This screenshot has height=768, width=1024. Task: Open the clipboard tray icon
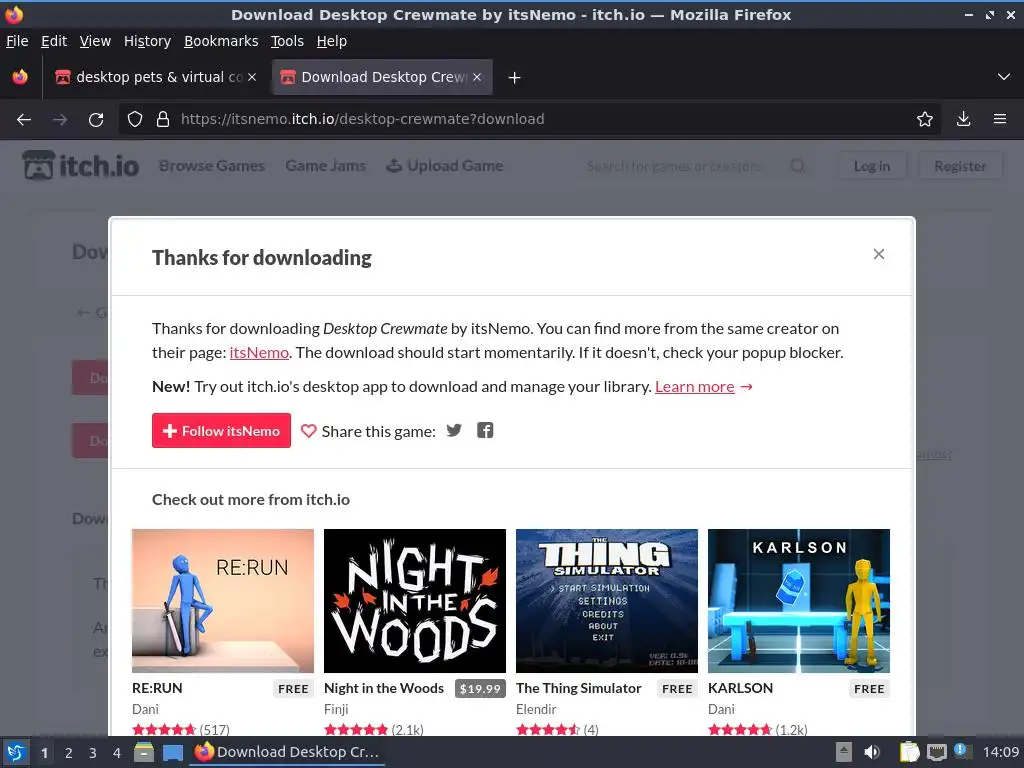(x=909, y=752)
